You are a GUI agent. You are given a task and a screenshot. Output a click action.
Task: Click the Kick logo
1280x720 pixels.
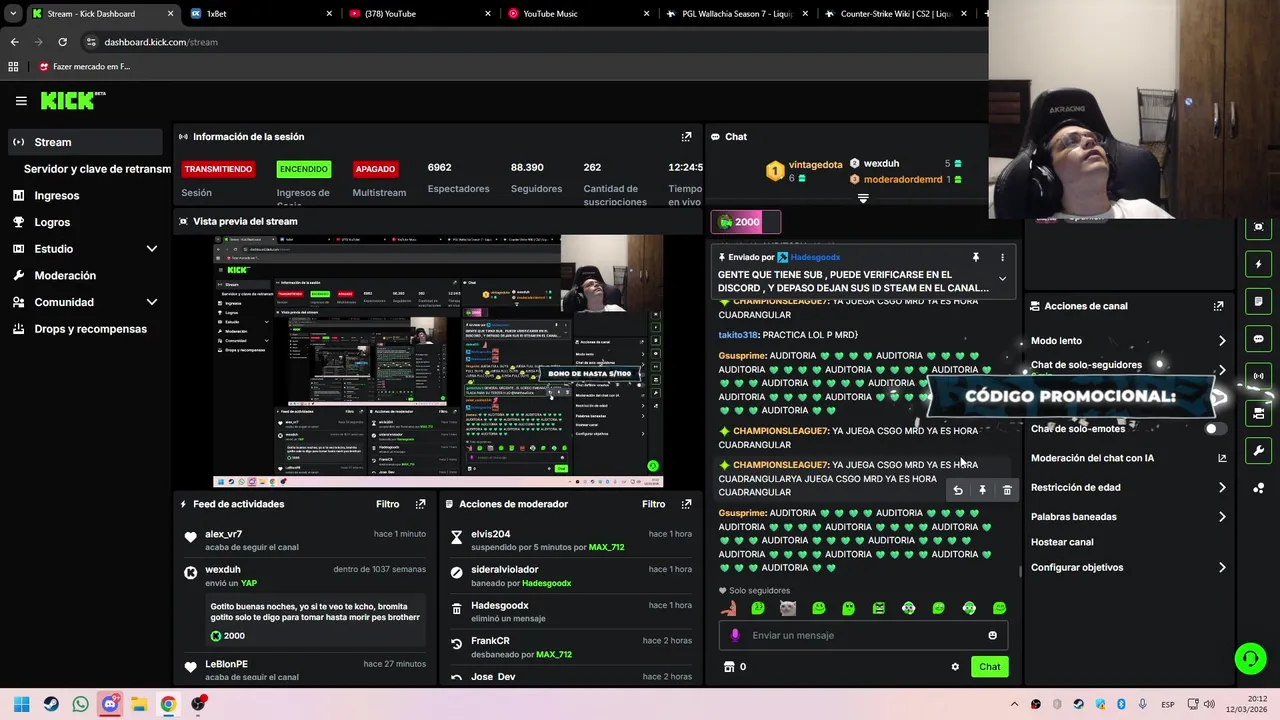(x=72, y=100)
